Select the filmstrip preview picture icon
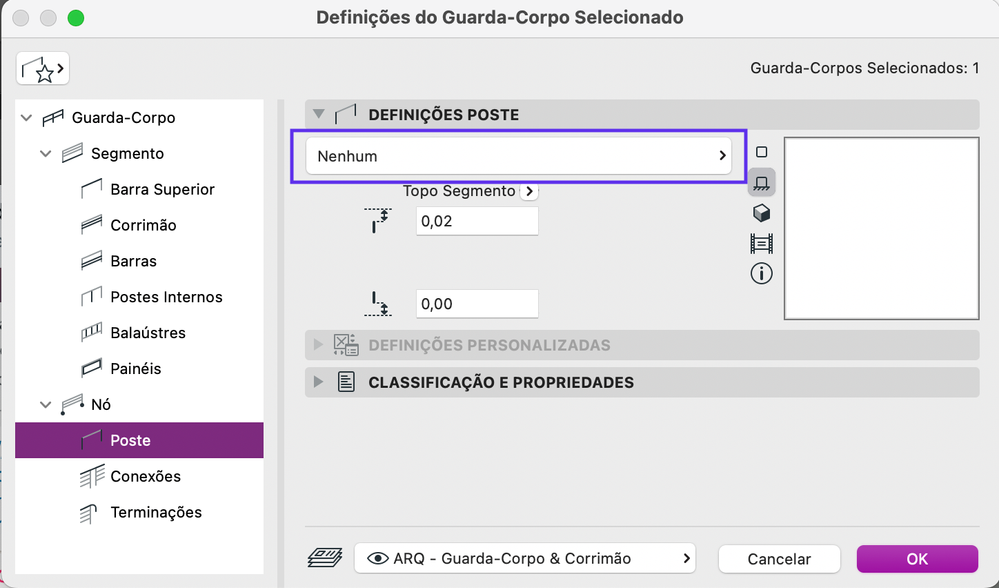 tap(761, 243)
